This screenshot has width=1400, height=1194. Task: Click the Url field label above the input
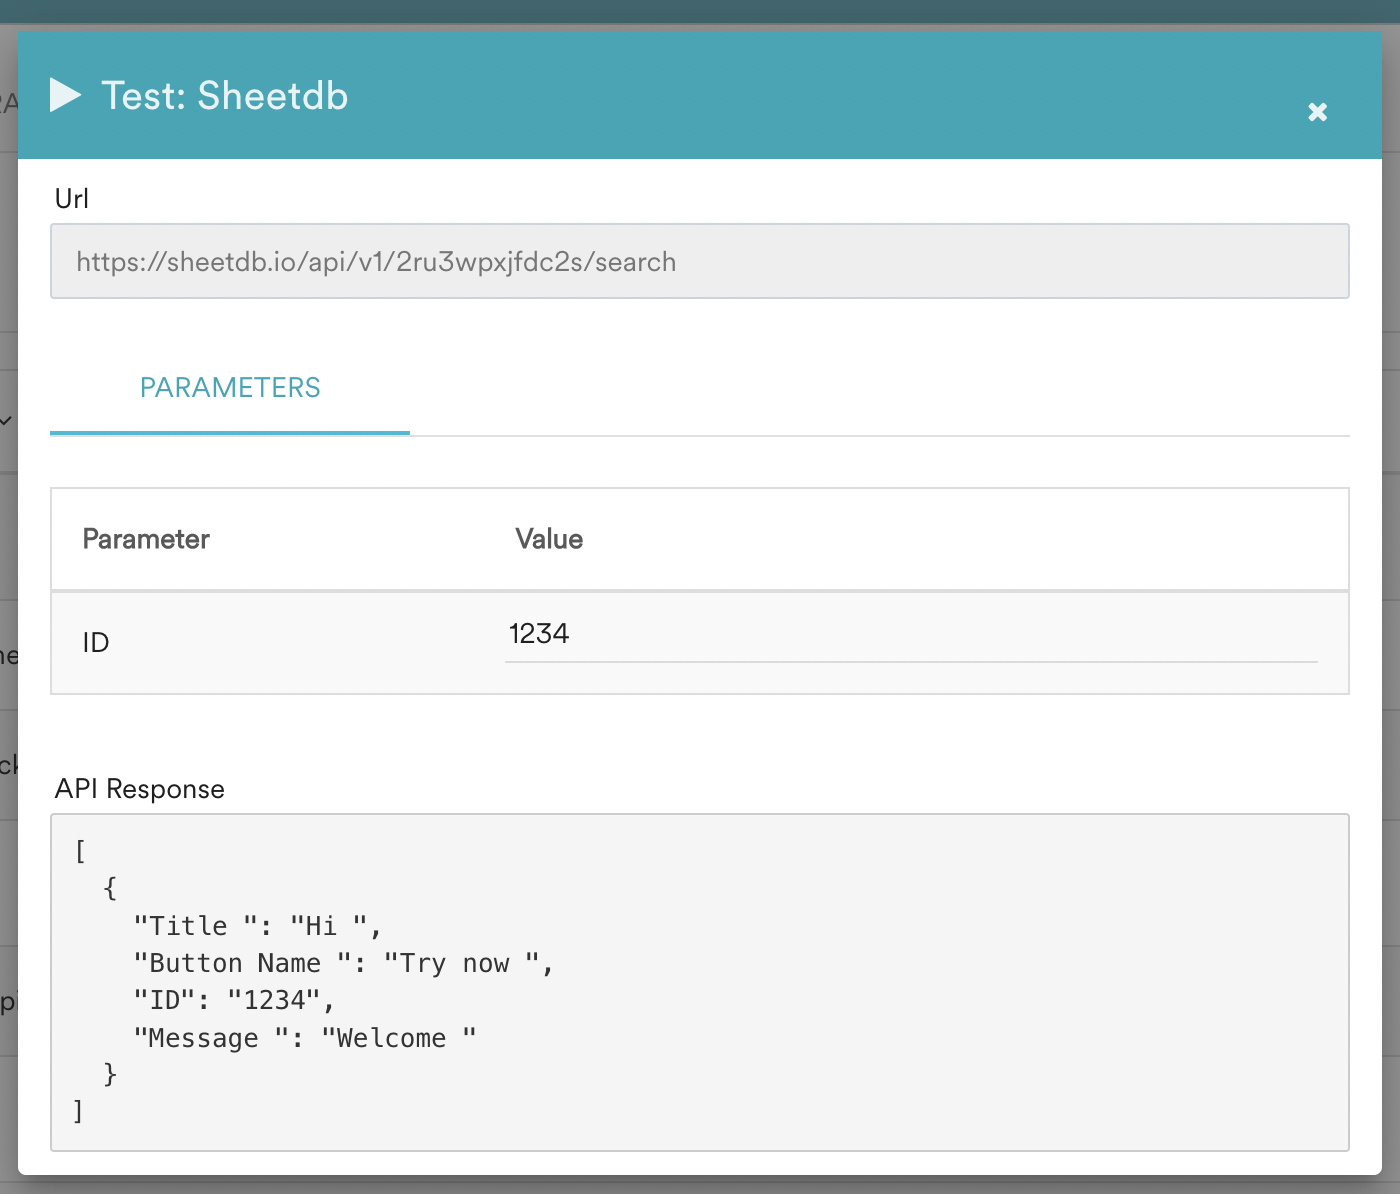[x=72, y=198]
